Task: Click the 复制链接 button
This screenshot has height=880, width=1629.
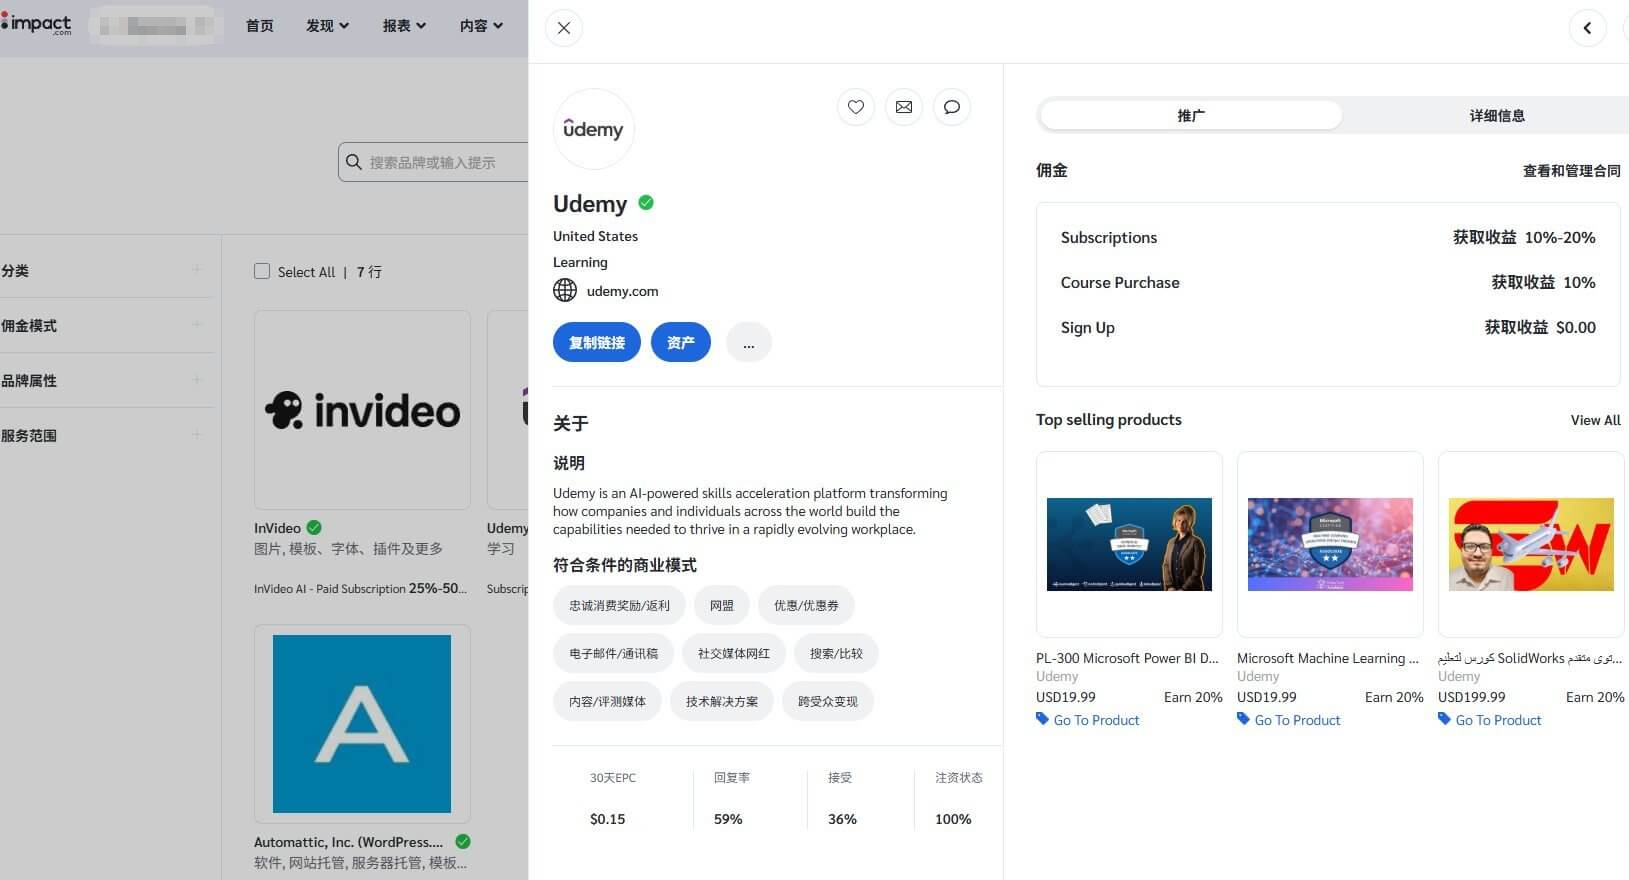Action: (x=597, y=342)
